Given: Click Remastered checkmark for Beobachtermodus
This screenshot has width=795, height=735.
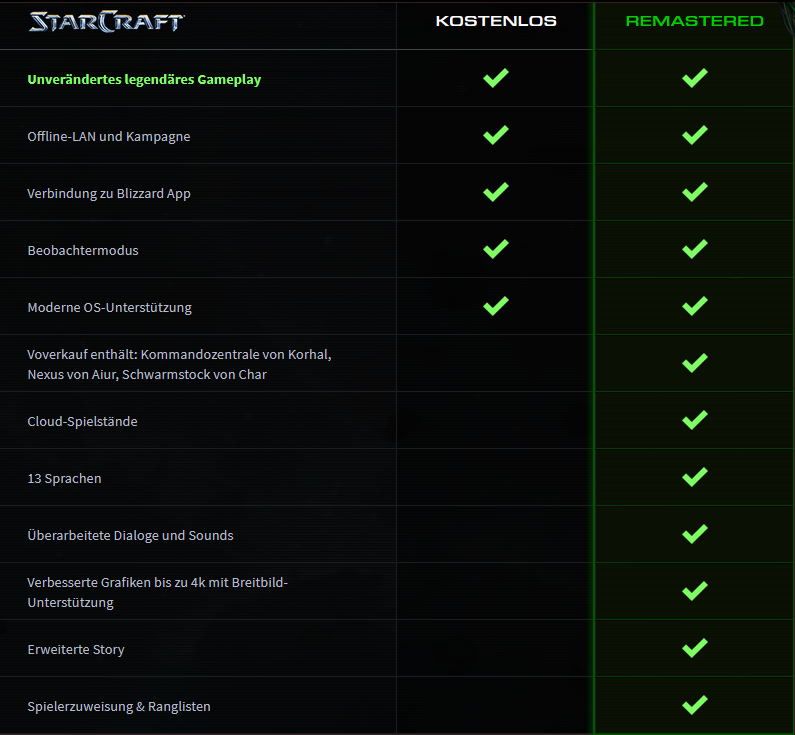Looking at the screenshot, I should tap(695, 249).
